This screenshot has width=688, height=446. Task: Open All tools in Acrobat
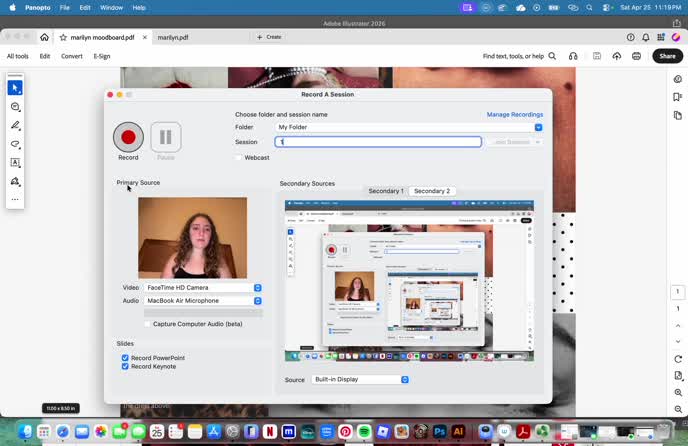(18, 56)
